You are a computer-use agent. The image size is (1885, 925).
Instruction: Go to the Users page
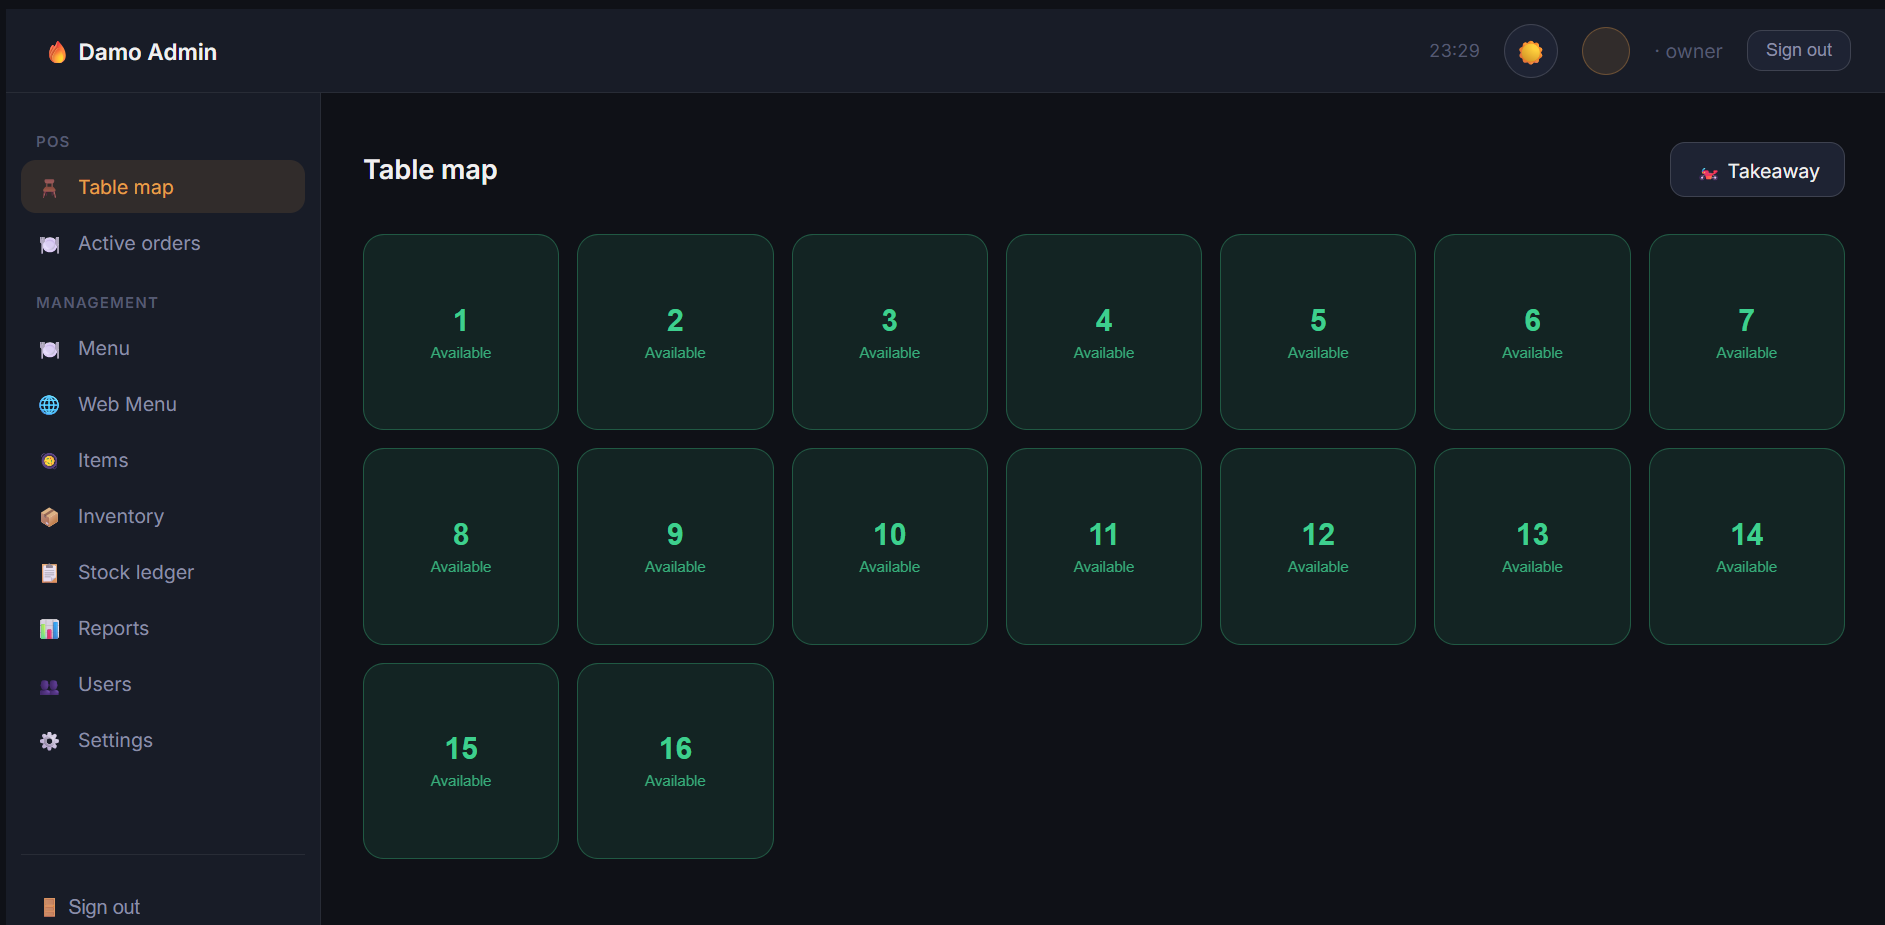point(163,684)
